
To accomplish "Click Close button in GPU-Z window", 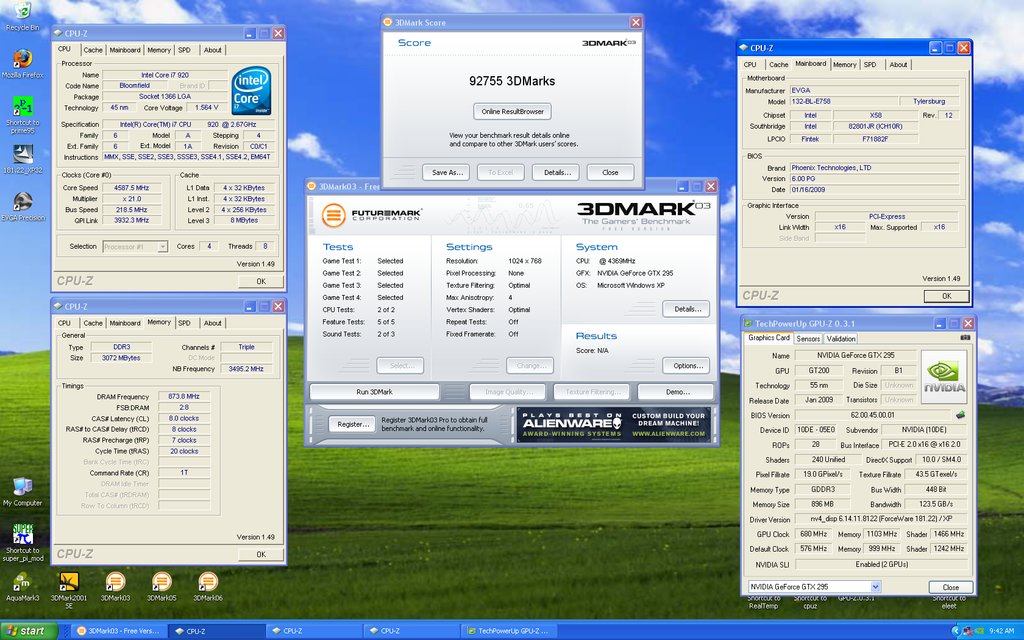I will pos(950,587).
